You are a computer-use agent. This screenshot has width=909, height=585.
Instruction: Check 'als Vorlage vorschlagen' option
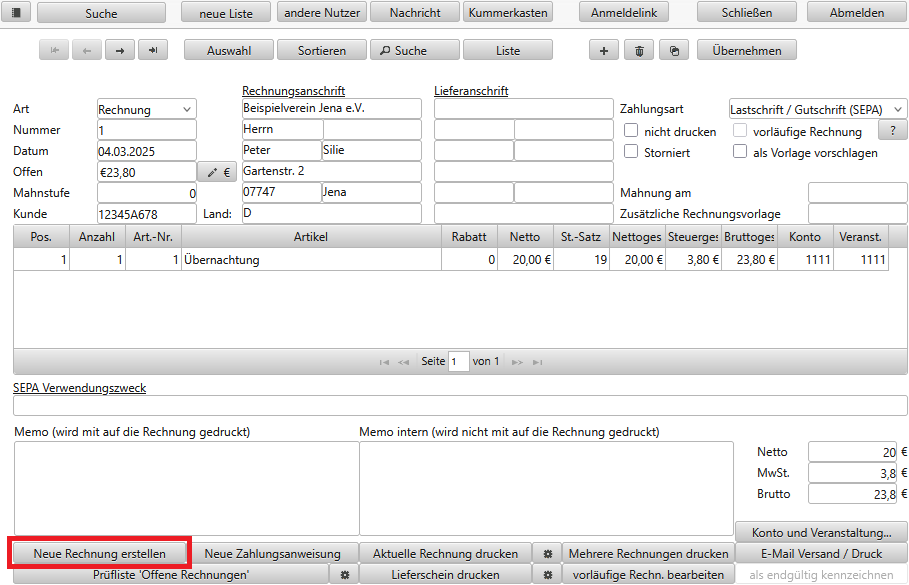point(740,152)
